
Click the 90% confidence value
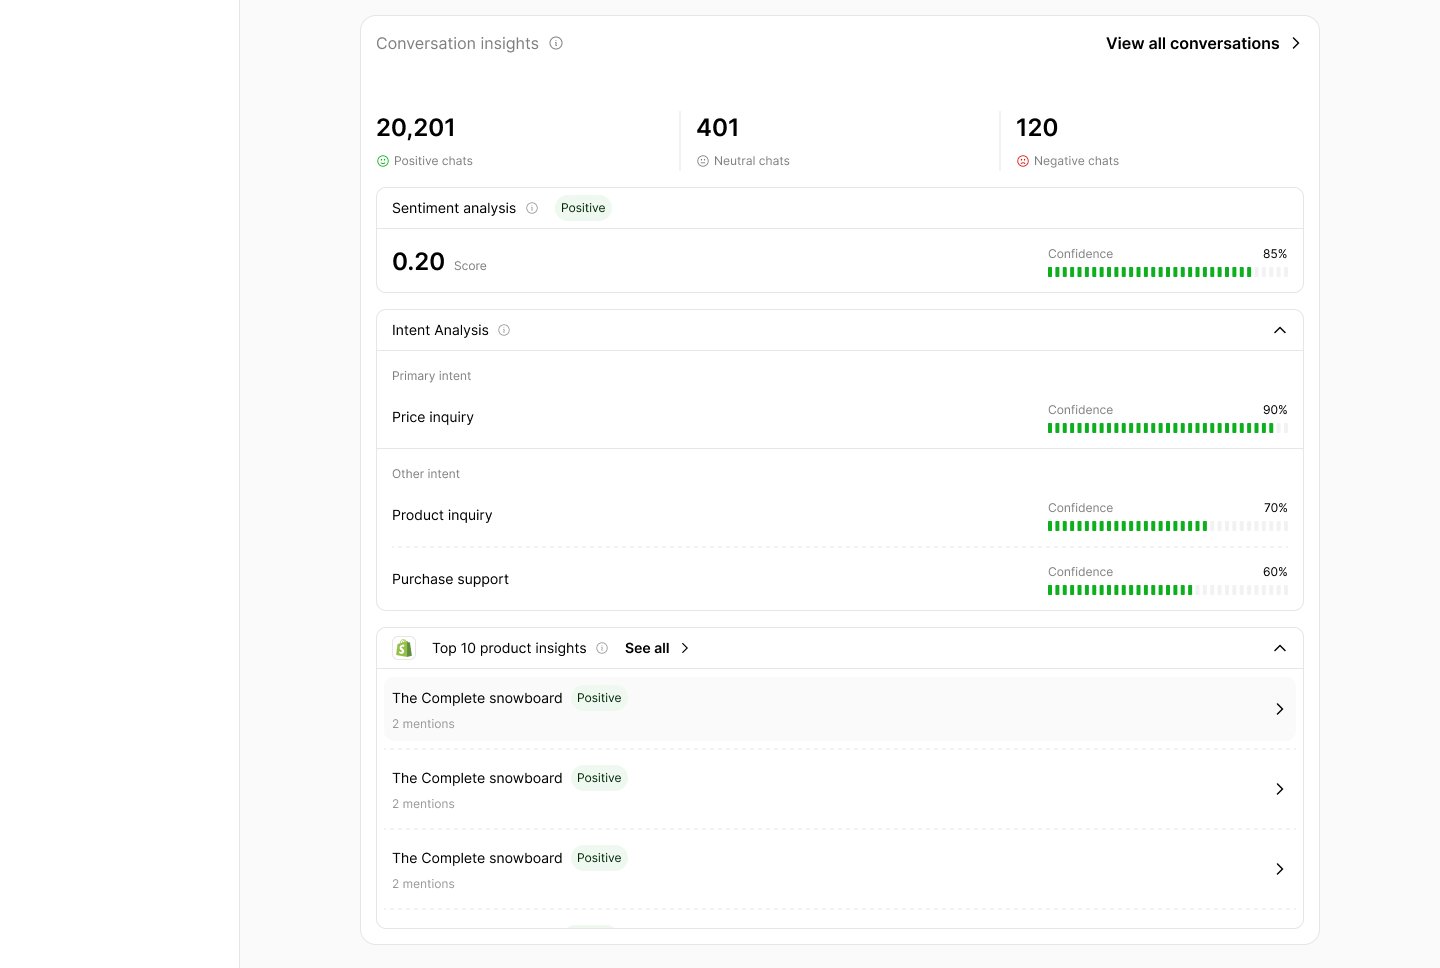coord(1275,410)
